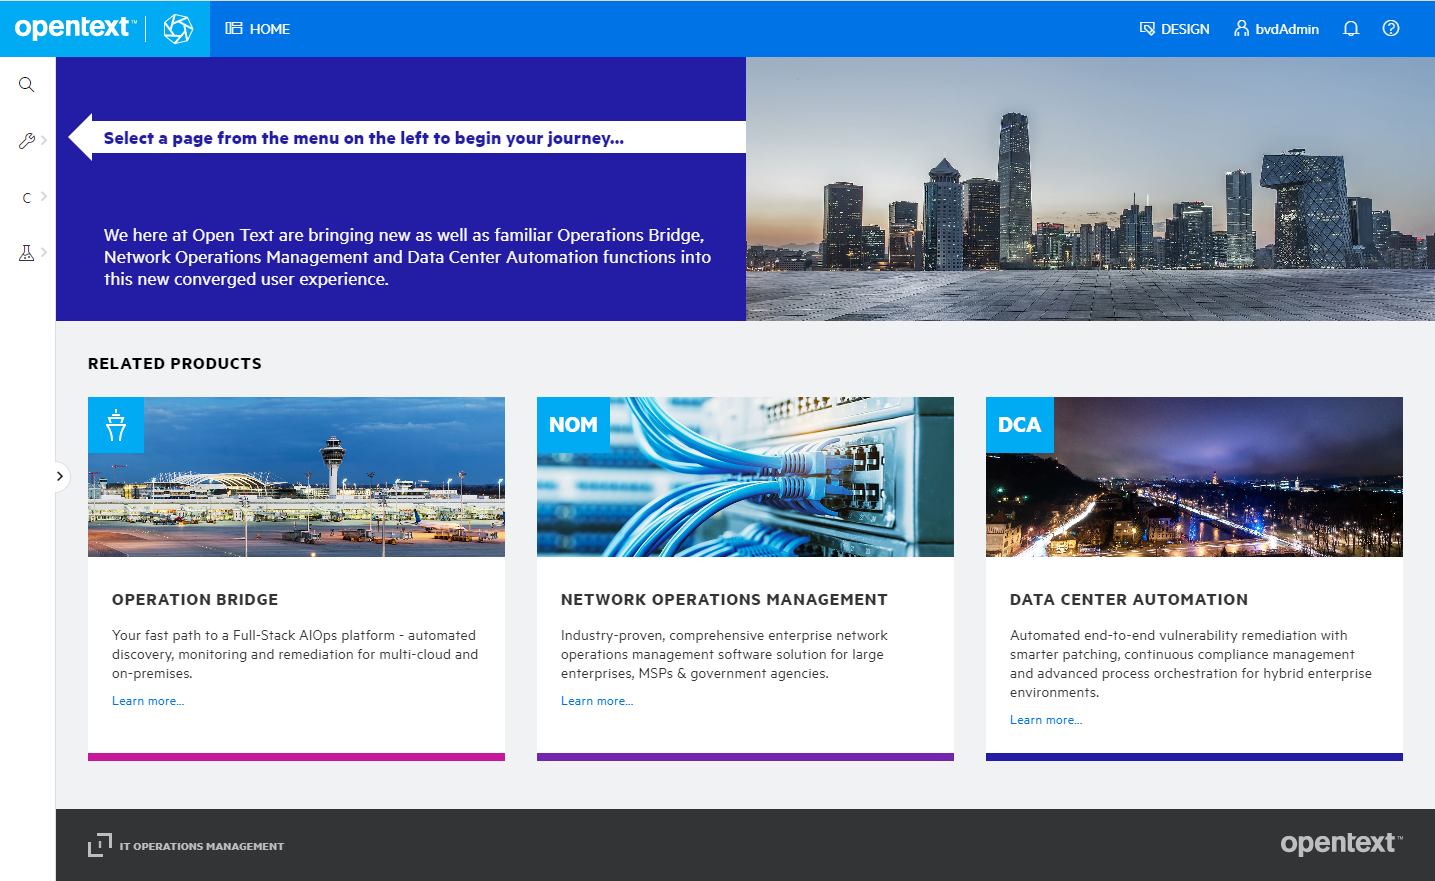
Task: Click the NOM badge on the network card
Action: [573, 424]
